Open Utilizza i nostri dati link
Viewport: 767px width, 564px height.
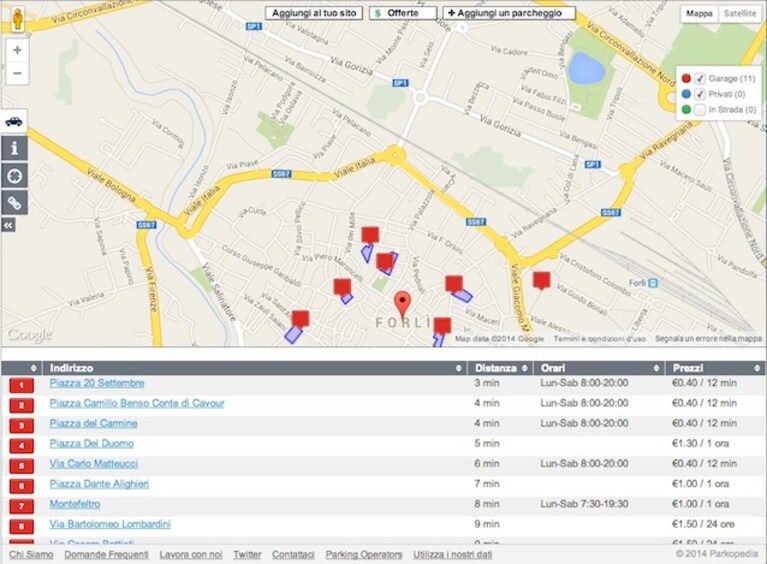[x=453, y=554]
